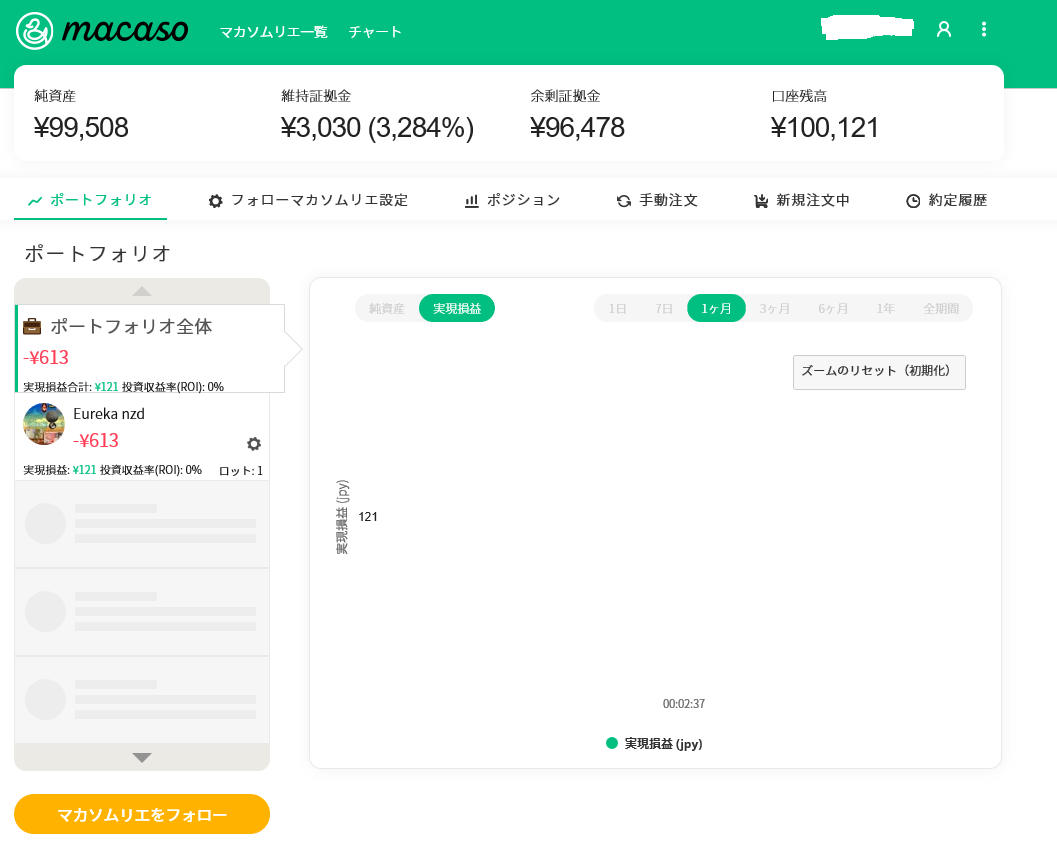This screenshot has height=846, width=1057.
Task: Click the macaso duck logo
Action: pos(35,31)
